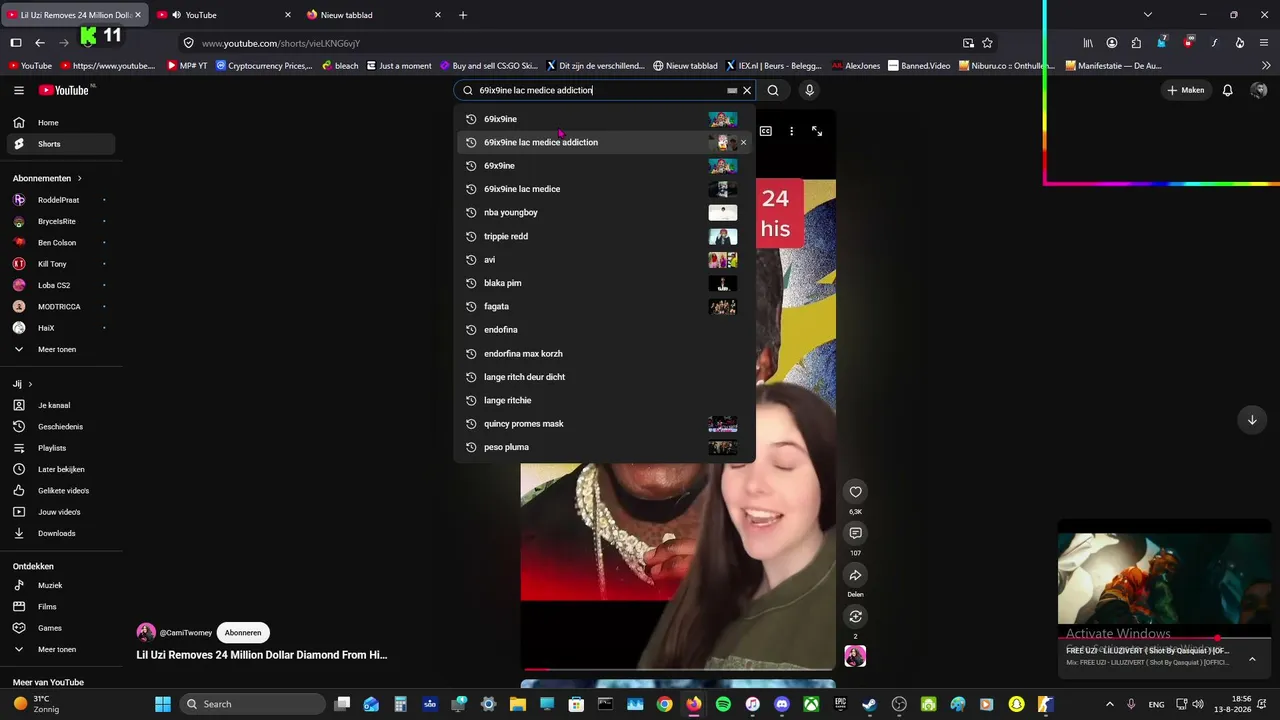The image size is (1280, 720).
Task: Start voice search with the microphone
Action: (x=809, y=90)
